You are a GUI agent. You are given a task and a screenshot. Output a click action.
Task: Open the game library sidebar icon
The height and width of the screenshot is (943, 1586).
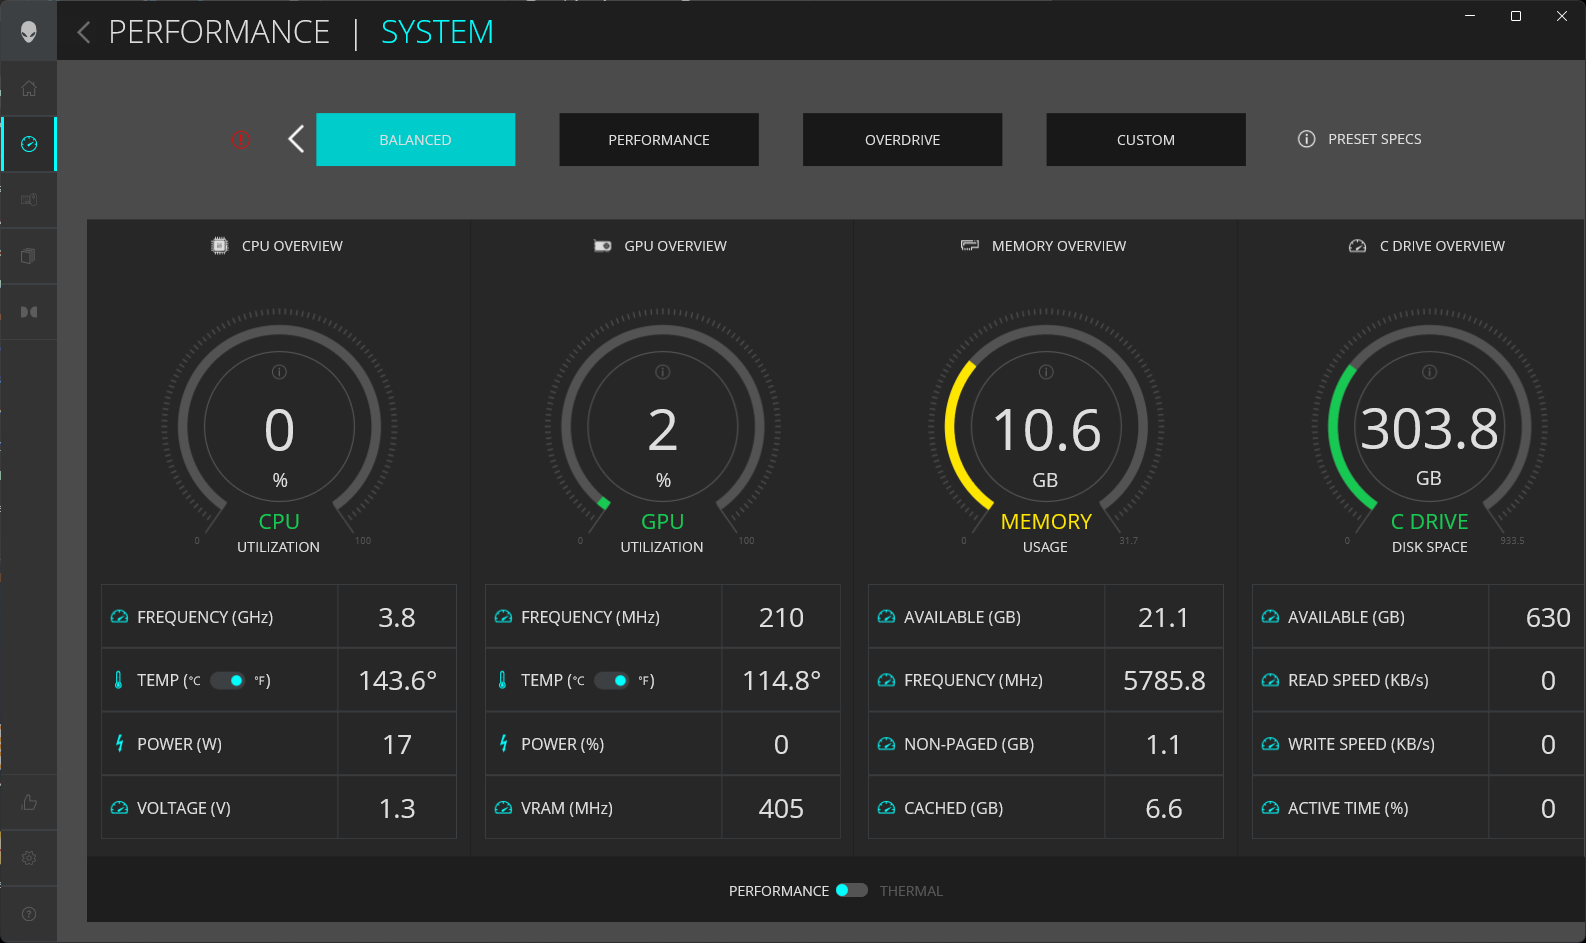click(x=29, y=256)
